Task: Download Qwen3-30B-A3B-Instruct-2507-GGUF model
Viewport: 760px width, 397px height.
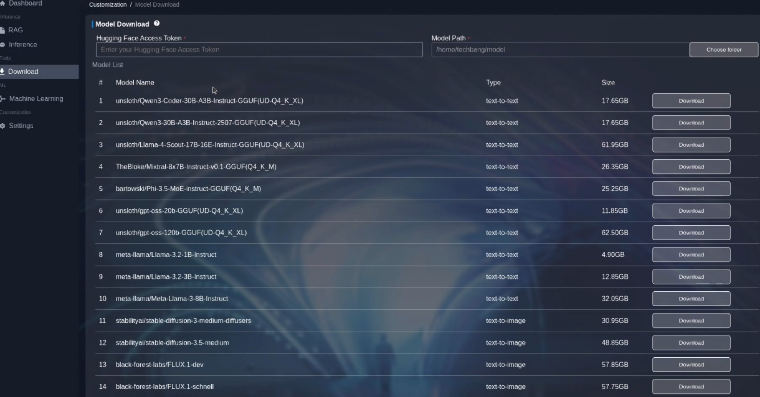Action: (691, 123)
